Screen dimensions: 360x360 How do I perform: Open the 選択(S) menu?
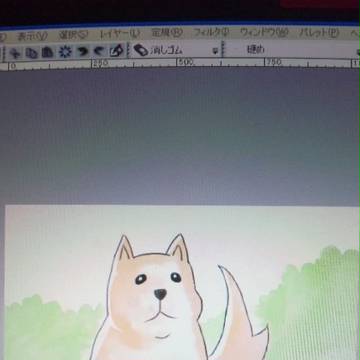click(x=73, y=35)
